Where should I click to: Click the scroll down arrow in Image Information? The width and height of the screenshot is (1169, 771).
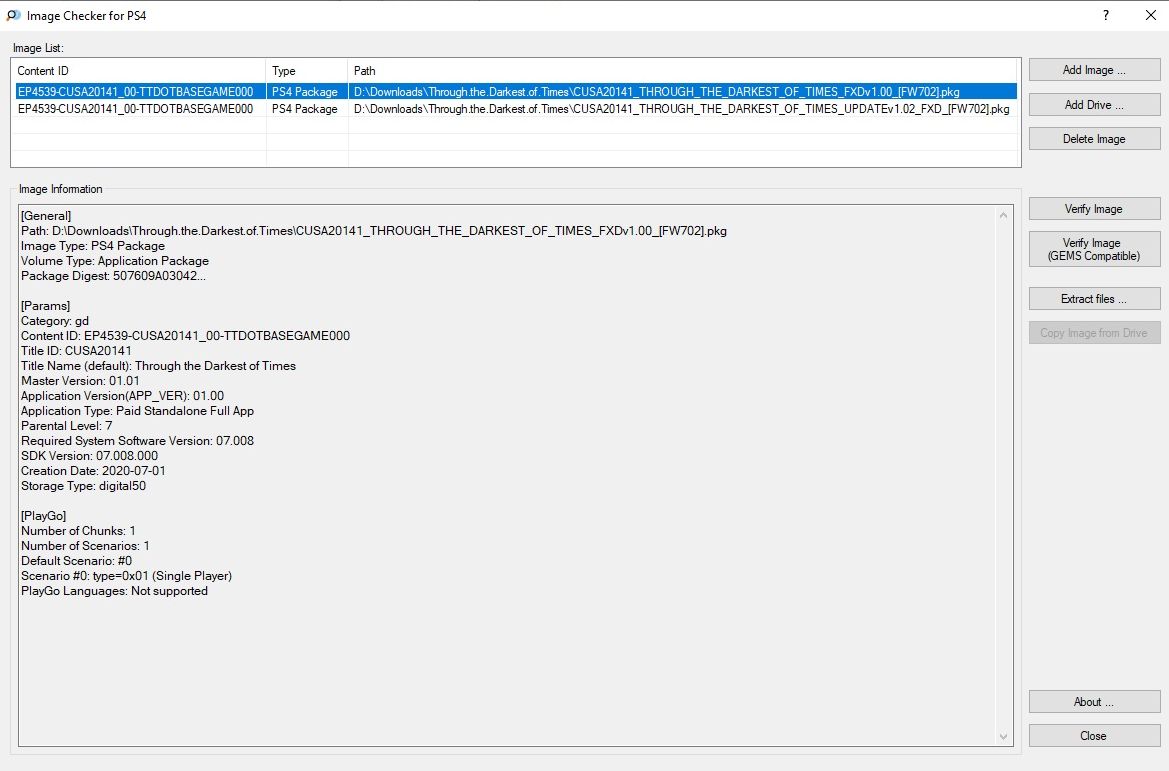[x=1003, y=737]
